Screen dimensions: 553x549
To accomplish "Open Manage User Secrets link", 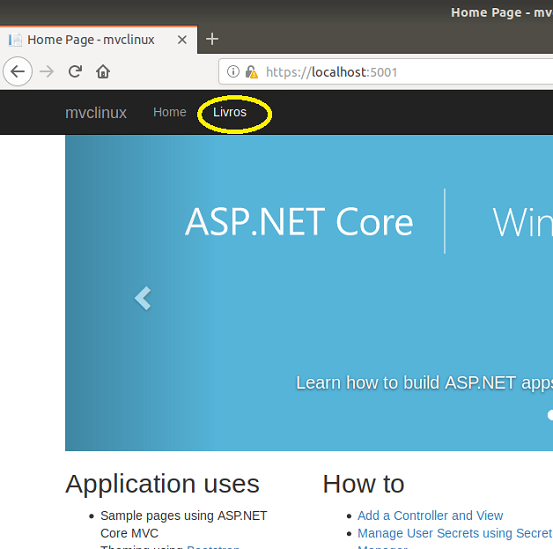I will point(455,533).
